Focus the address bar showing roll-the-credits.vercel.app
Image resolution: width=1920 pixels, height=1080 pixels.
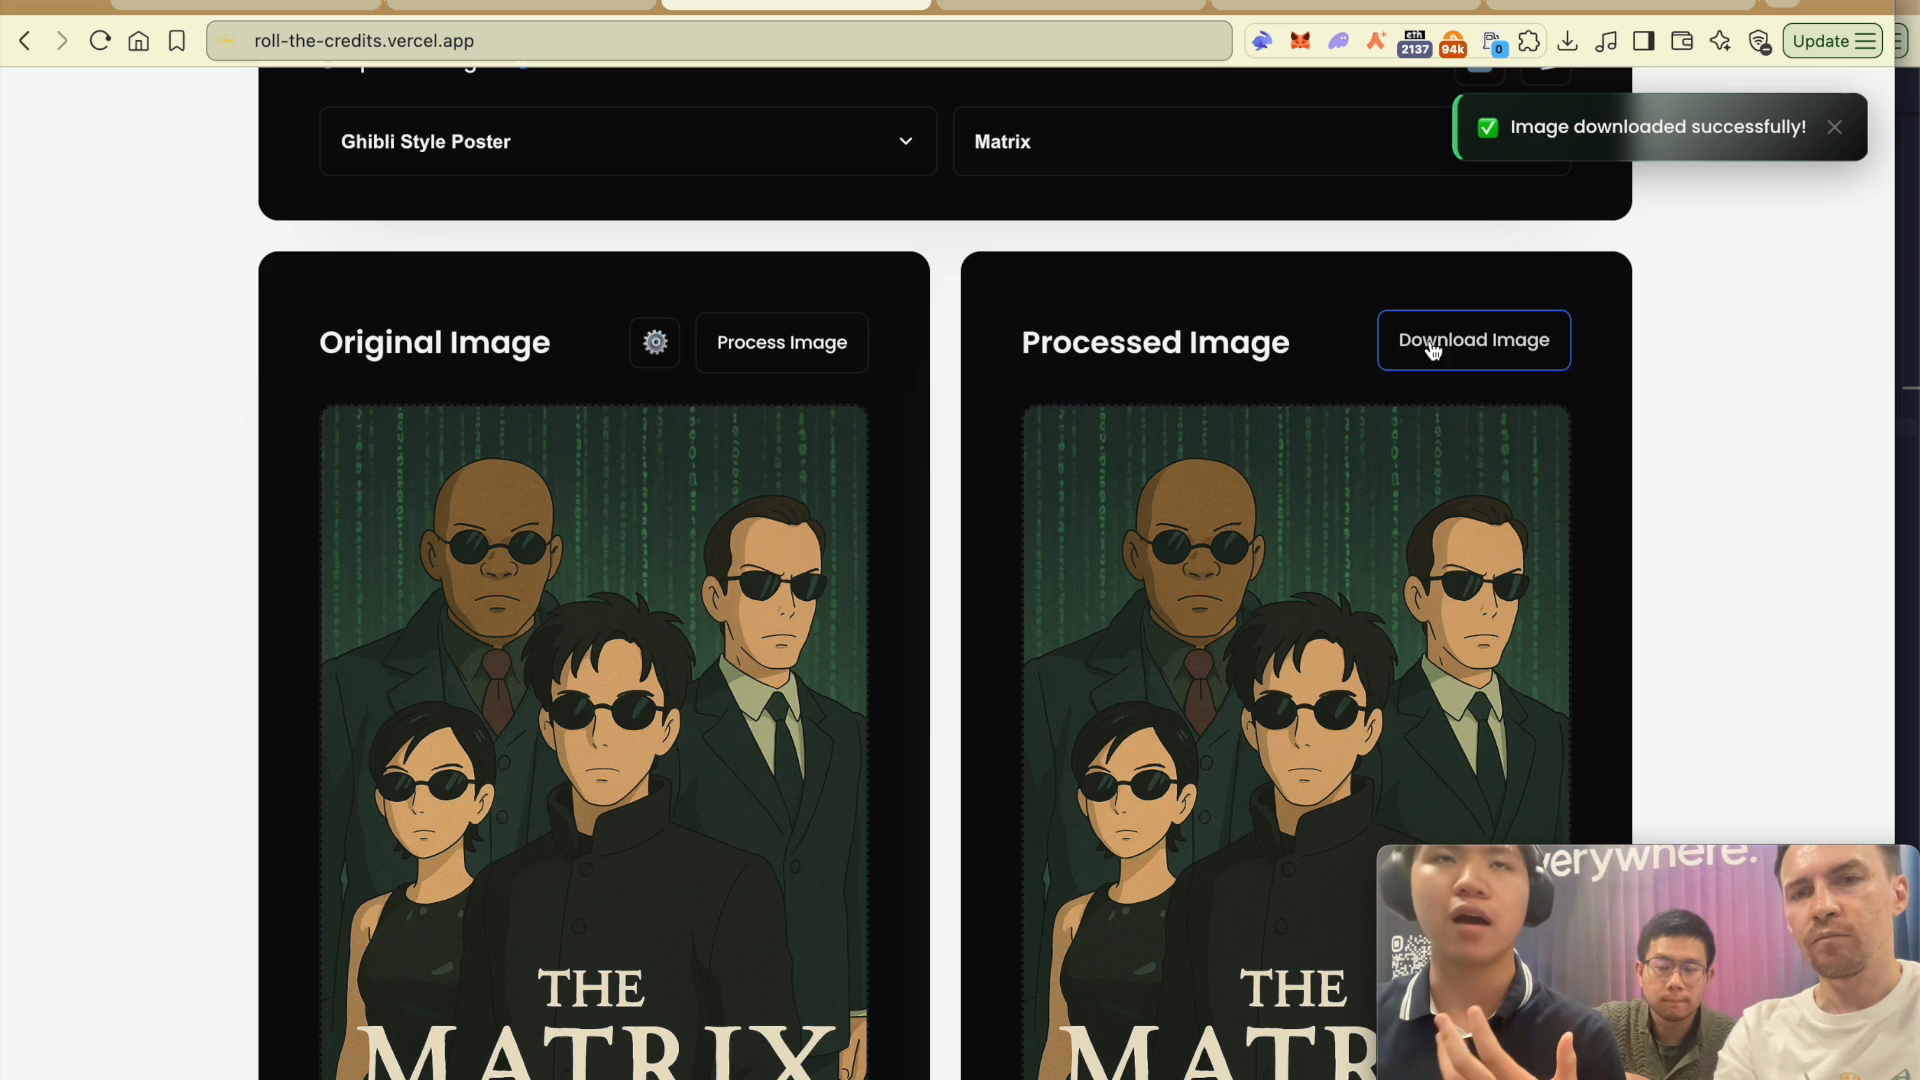click(719, 41)
